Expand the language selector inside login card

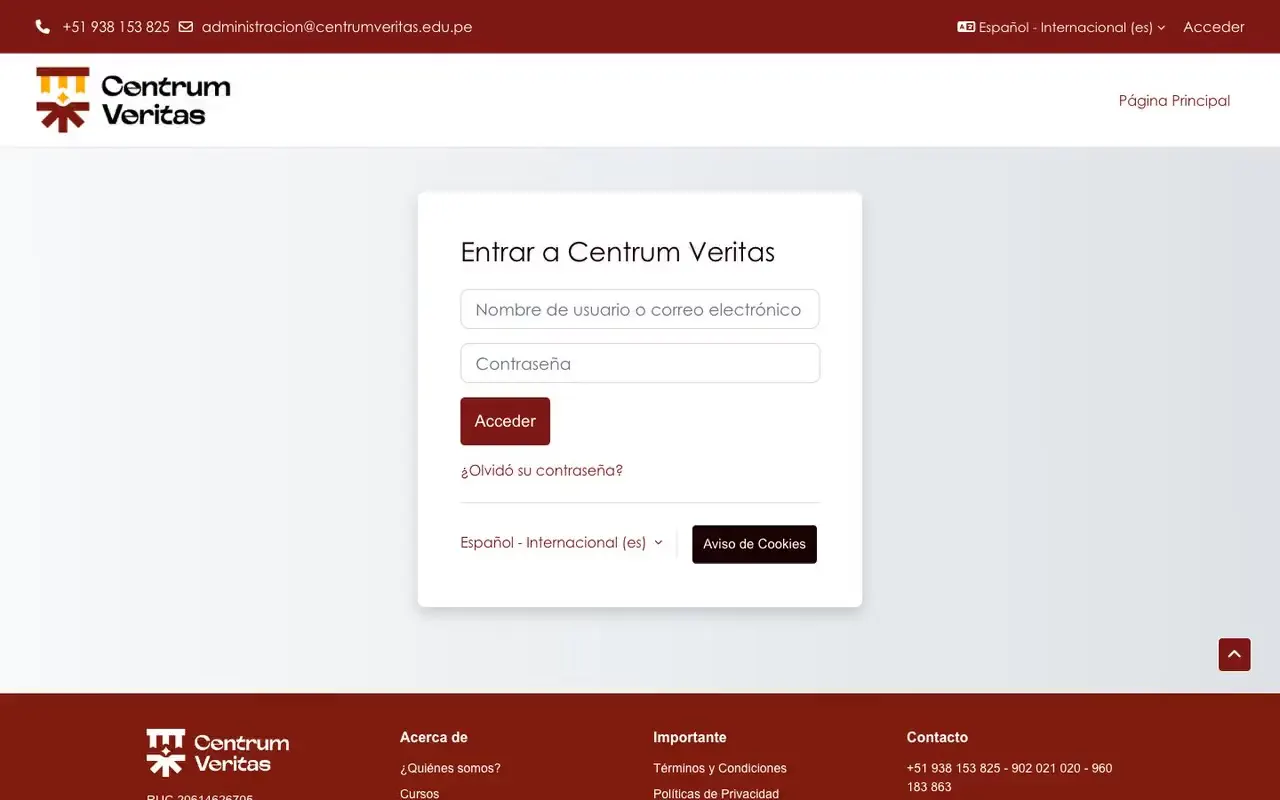[x=561, y=543]
